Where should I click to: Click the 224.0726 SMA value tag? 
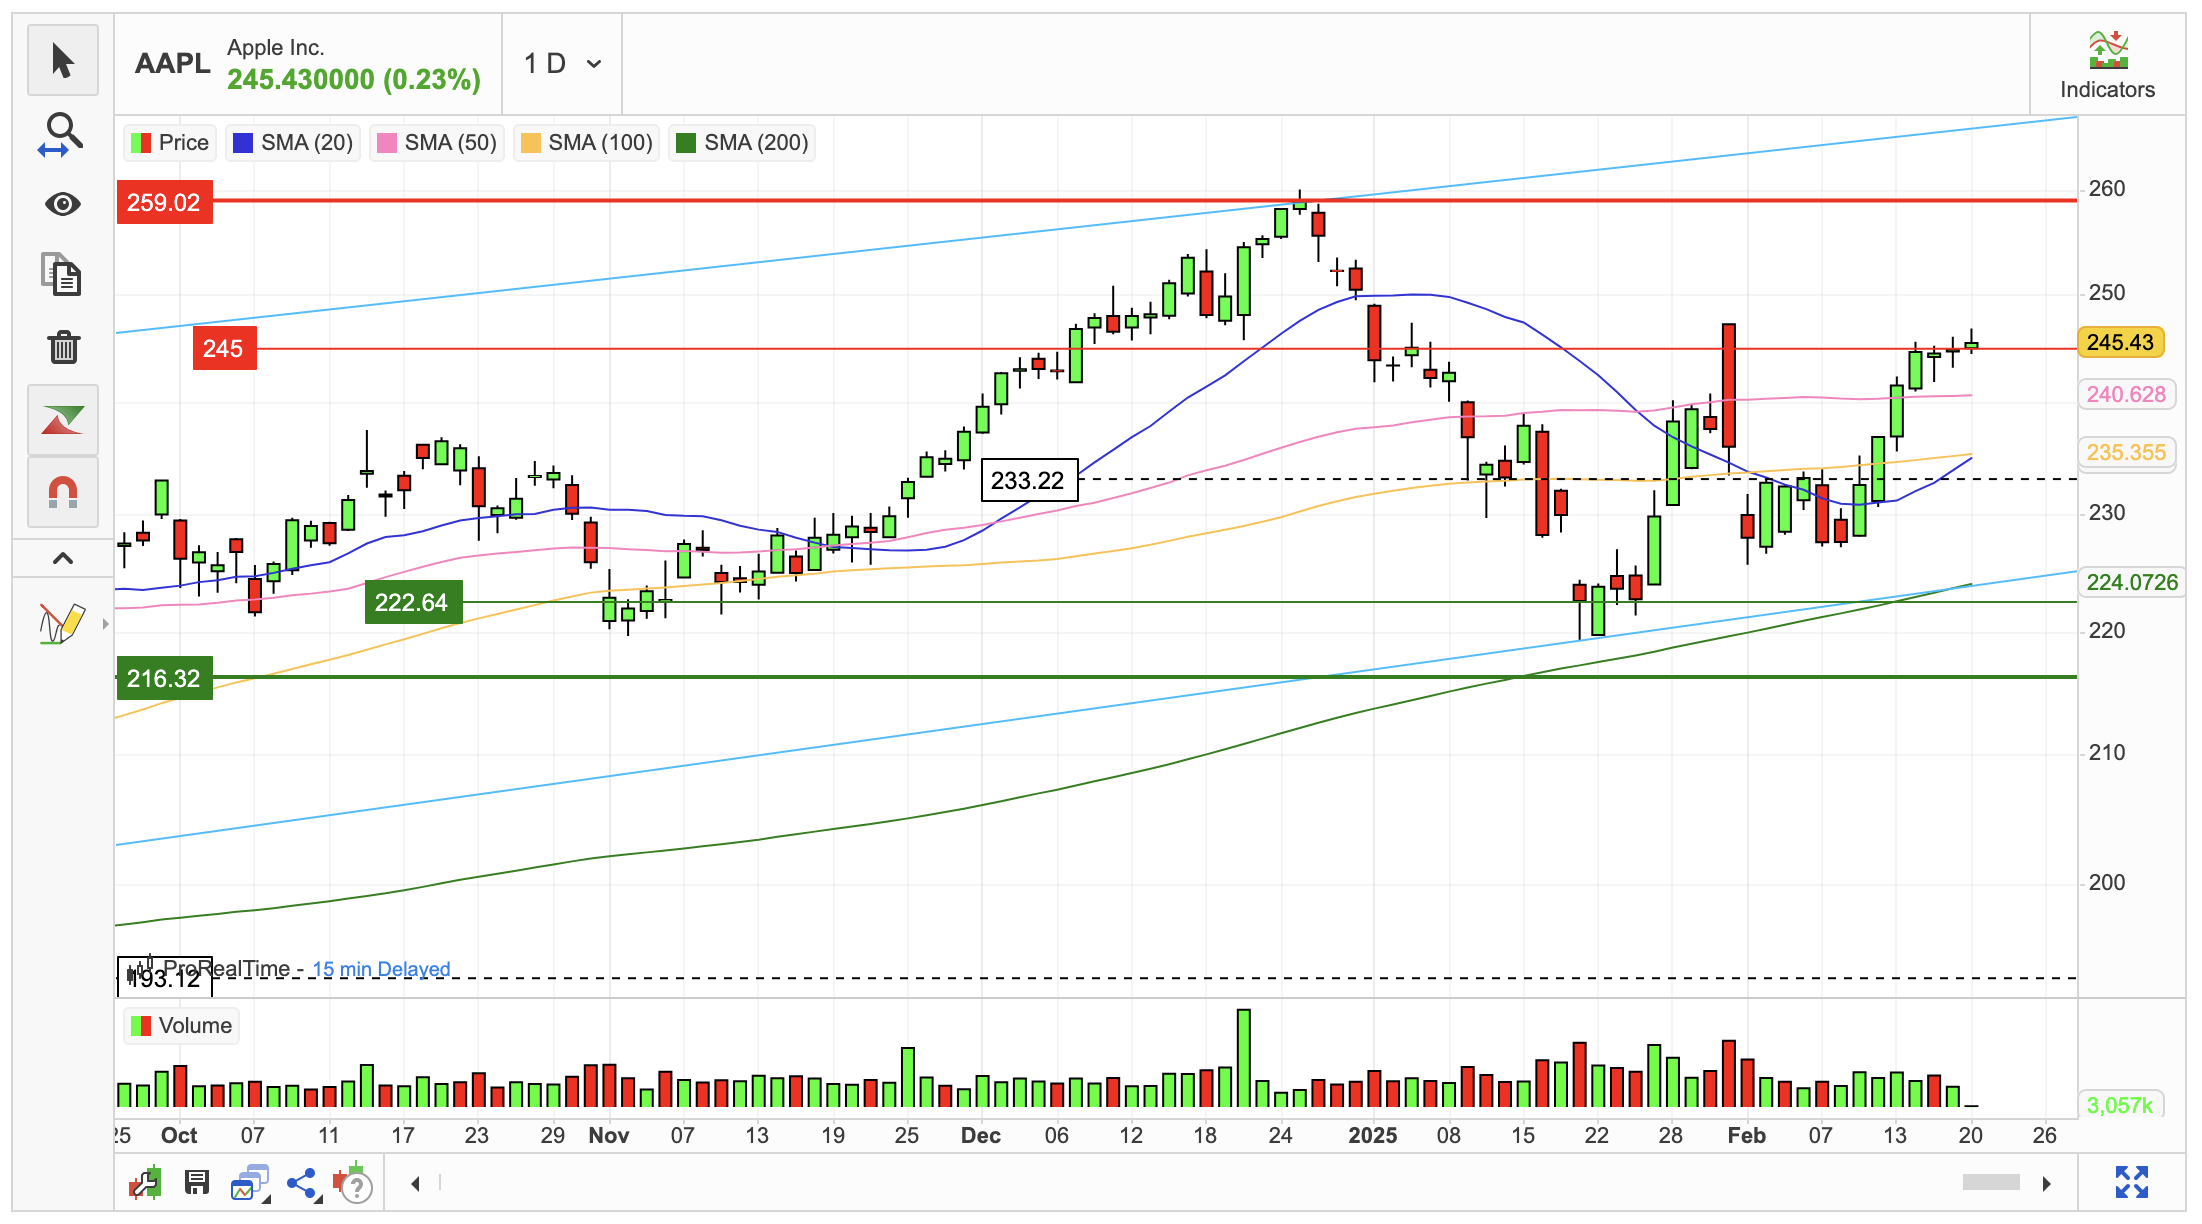click(2132, 582)
